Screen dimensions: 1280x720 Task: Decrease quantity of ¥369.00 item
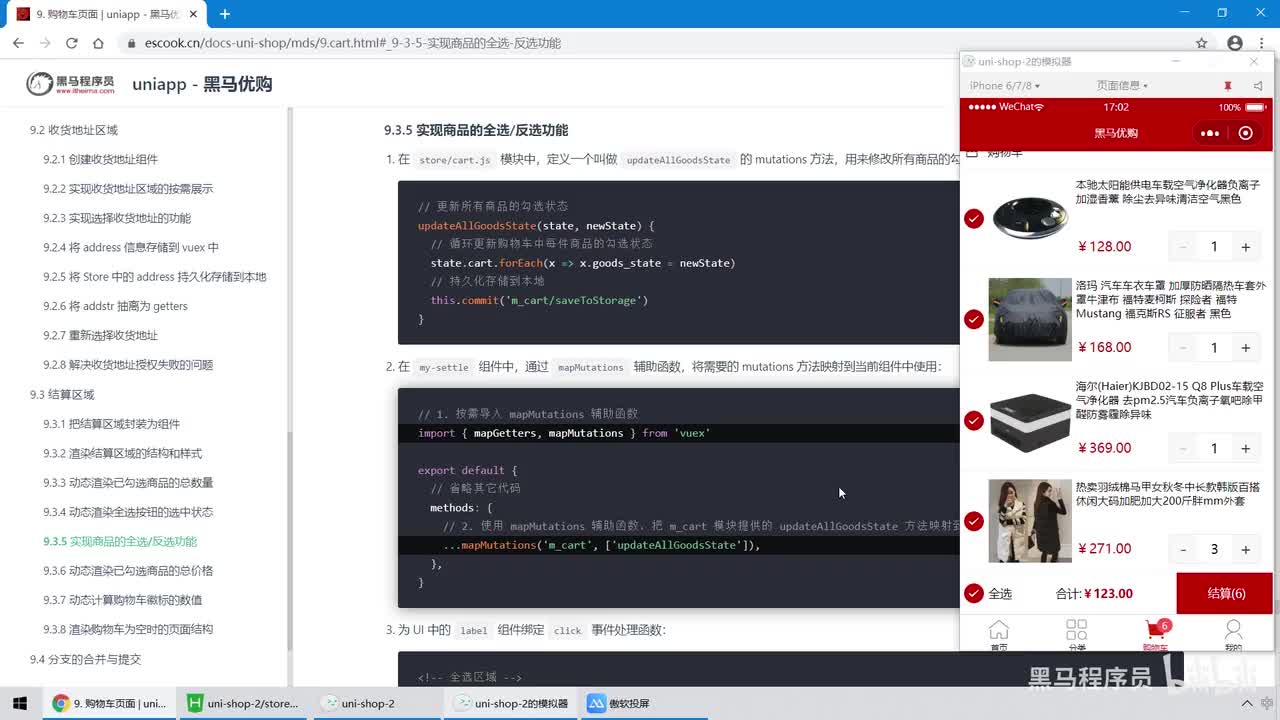point(1183,449)
